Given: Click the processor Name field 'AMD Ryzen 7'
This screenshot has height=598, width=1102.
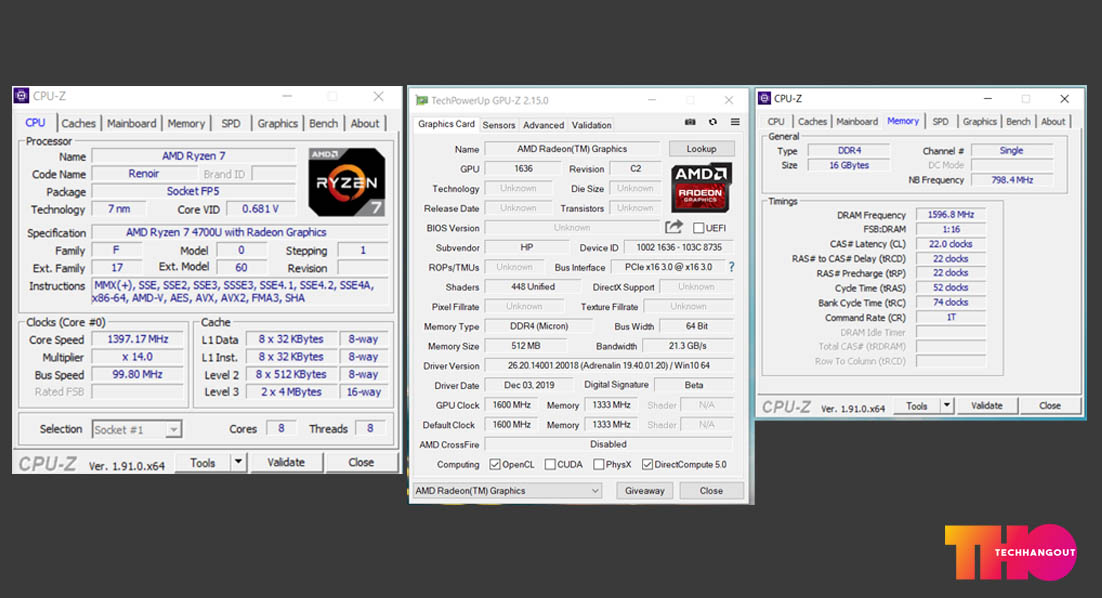Looking at the screenshot, I should 193,155.
